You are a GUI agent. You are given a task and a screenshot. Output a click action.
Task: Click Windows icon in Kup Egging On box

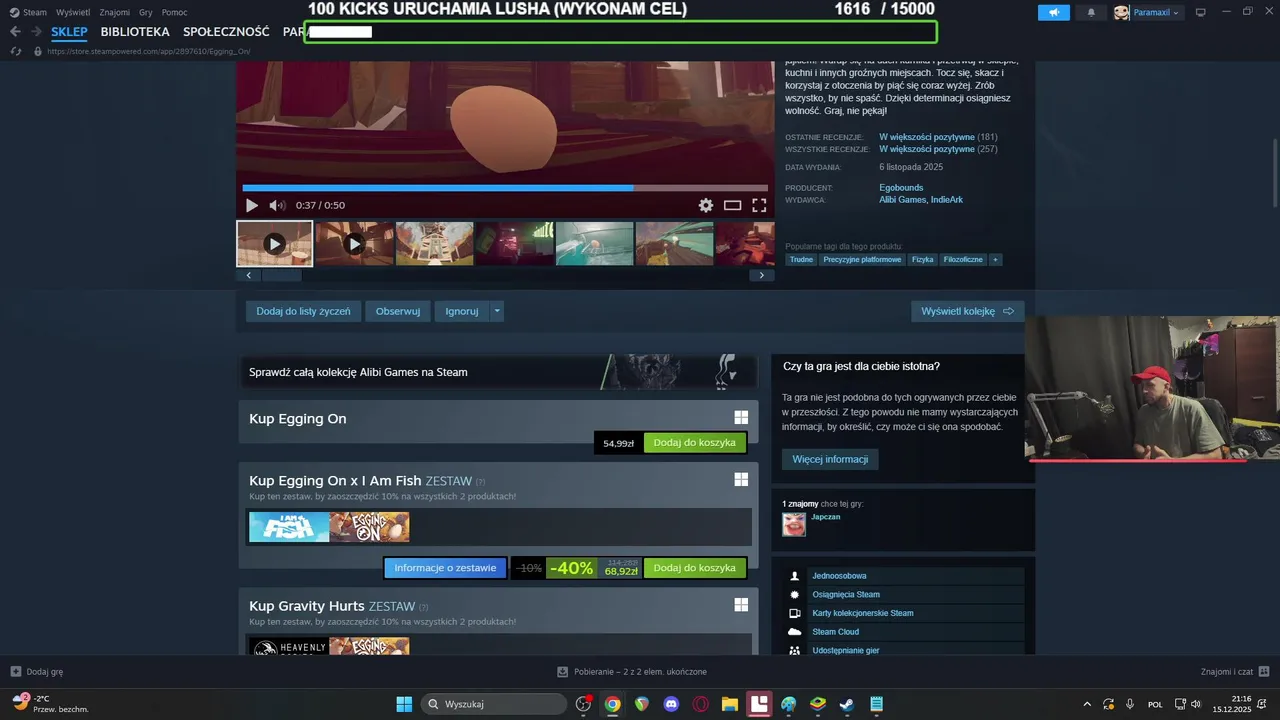tap(741, 418)
